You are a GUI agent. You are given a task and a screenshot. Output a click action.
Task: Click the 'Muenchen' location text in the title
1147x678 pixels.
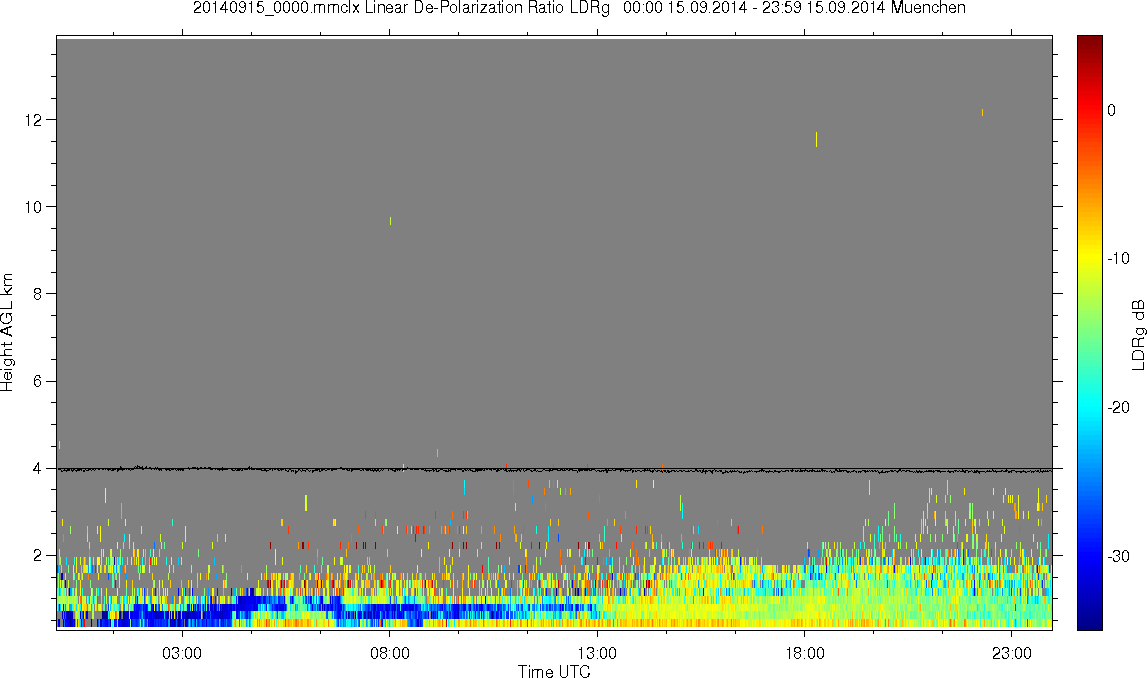[928, 8]
